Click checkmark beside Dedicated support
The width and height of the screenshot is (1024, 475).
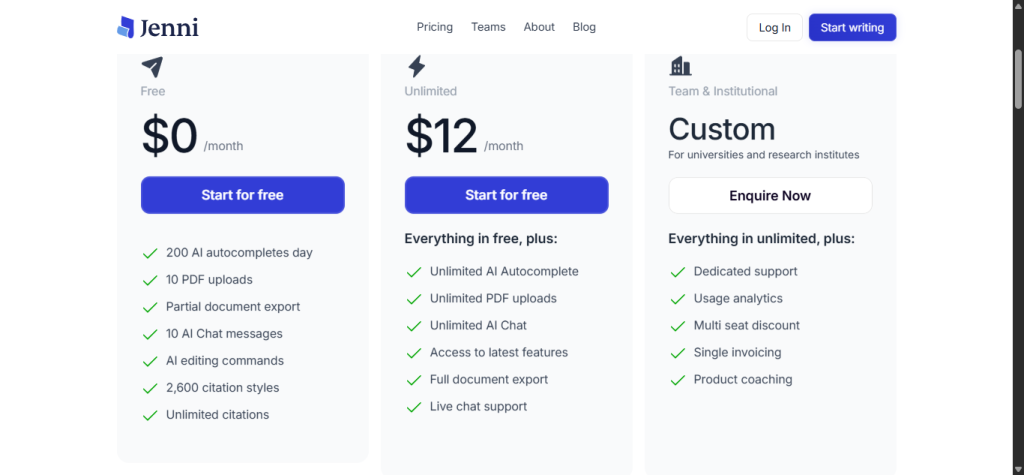pyautogui.click(x=678, y=272)
